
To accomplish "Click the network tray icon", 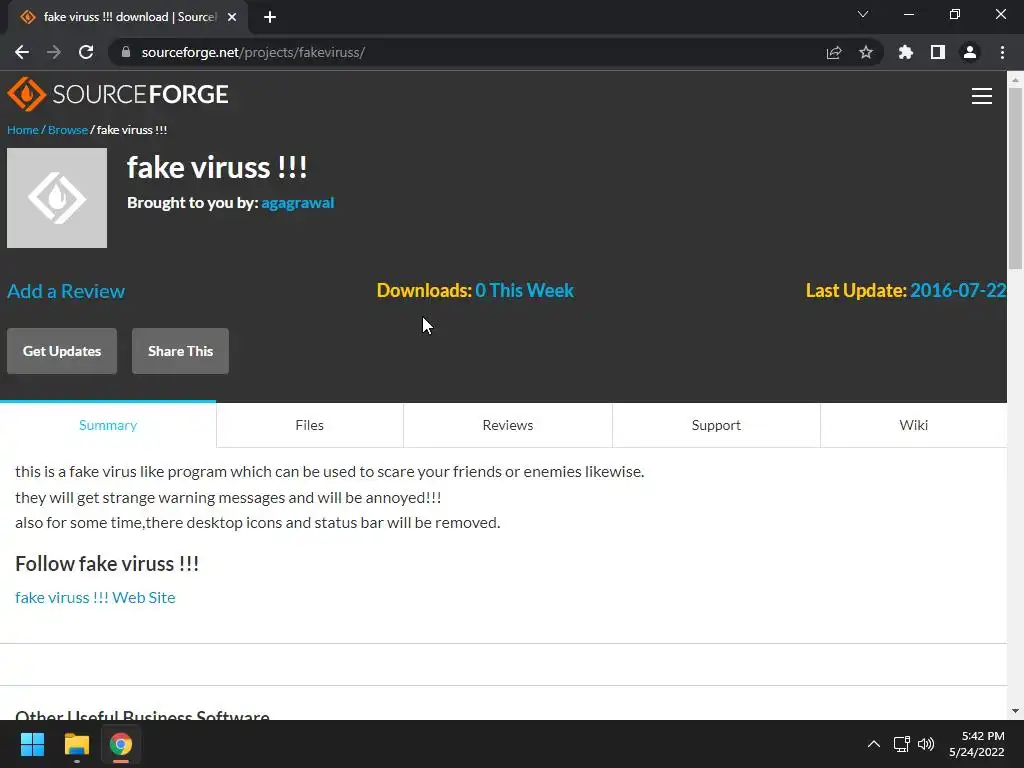I will 902,744.
